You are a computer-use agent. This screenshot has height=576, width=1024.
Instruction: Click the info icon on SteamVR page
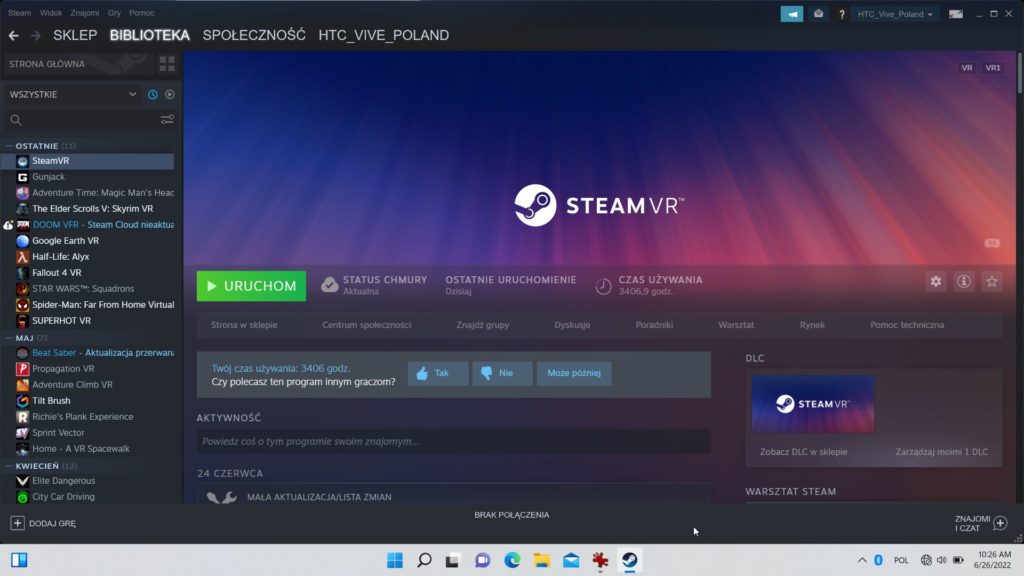pyautogui.click(x=963, y=281)
